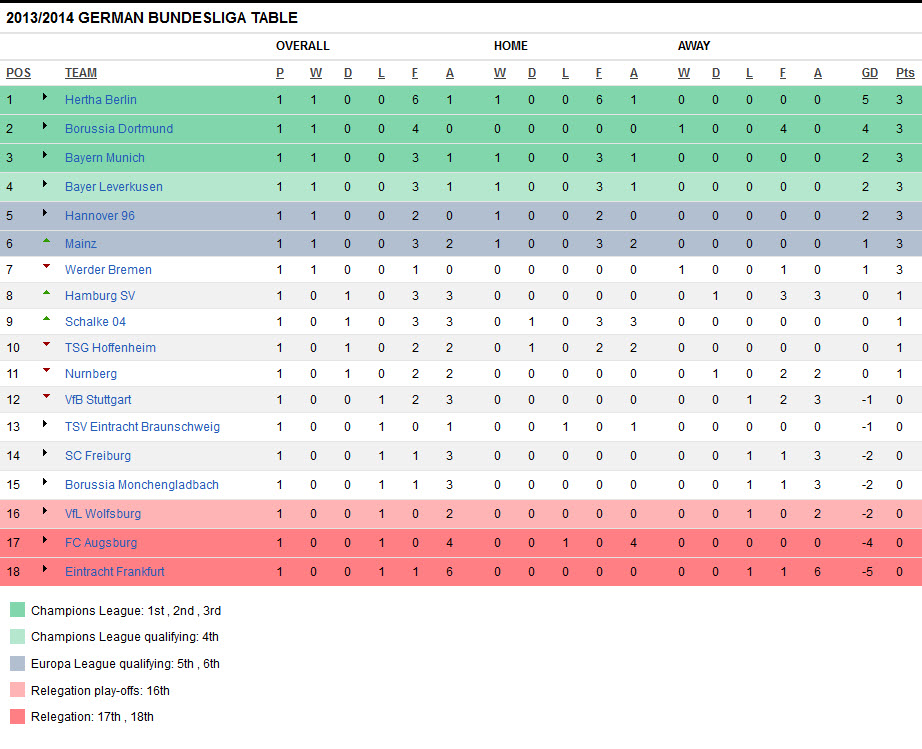Click the TEAM column header
This screenshot has width=922, height=749.
pos(81,73)
